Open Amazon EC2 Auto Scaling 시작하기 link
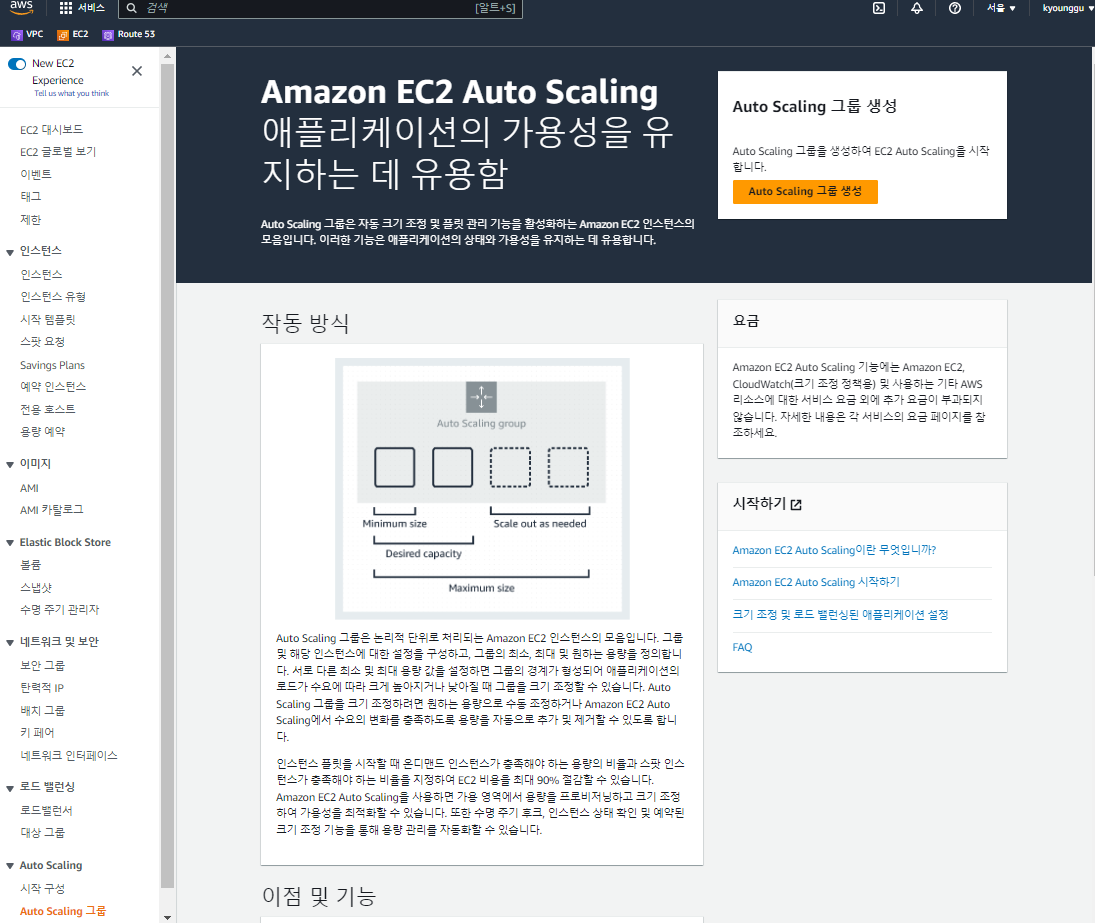 816,582
